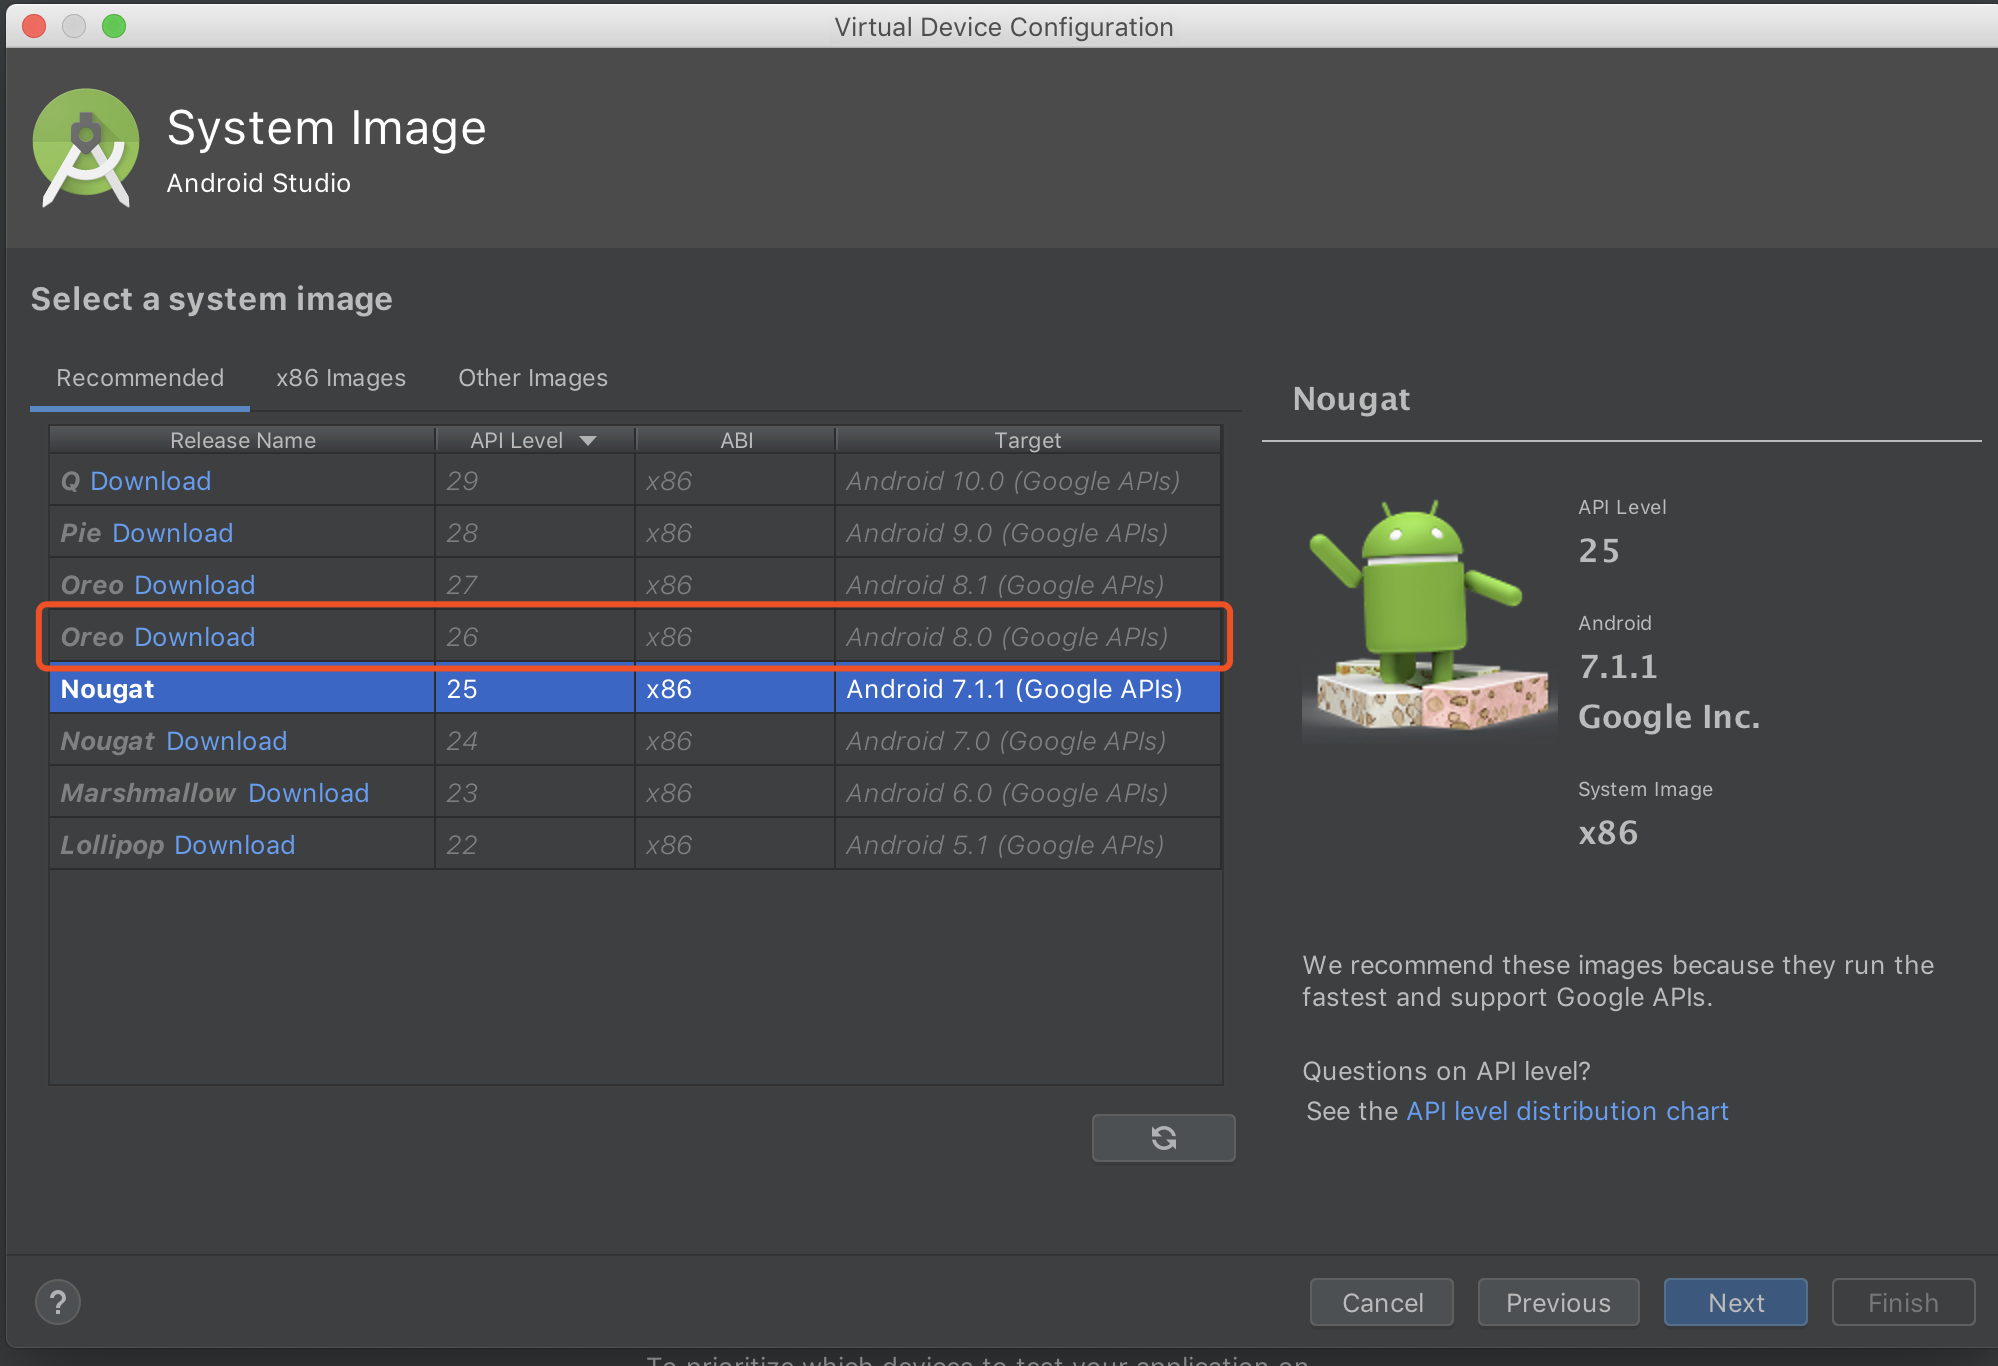
Task: Download the Oreo API 26 image
Action: click(195, 637)
